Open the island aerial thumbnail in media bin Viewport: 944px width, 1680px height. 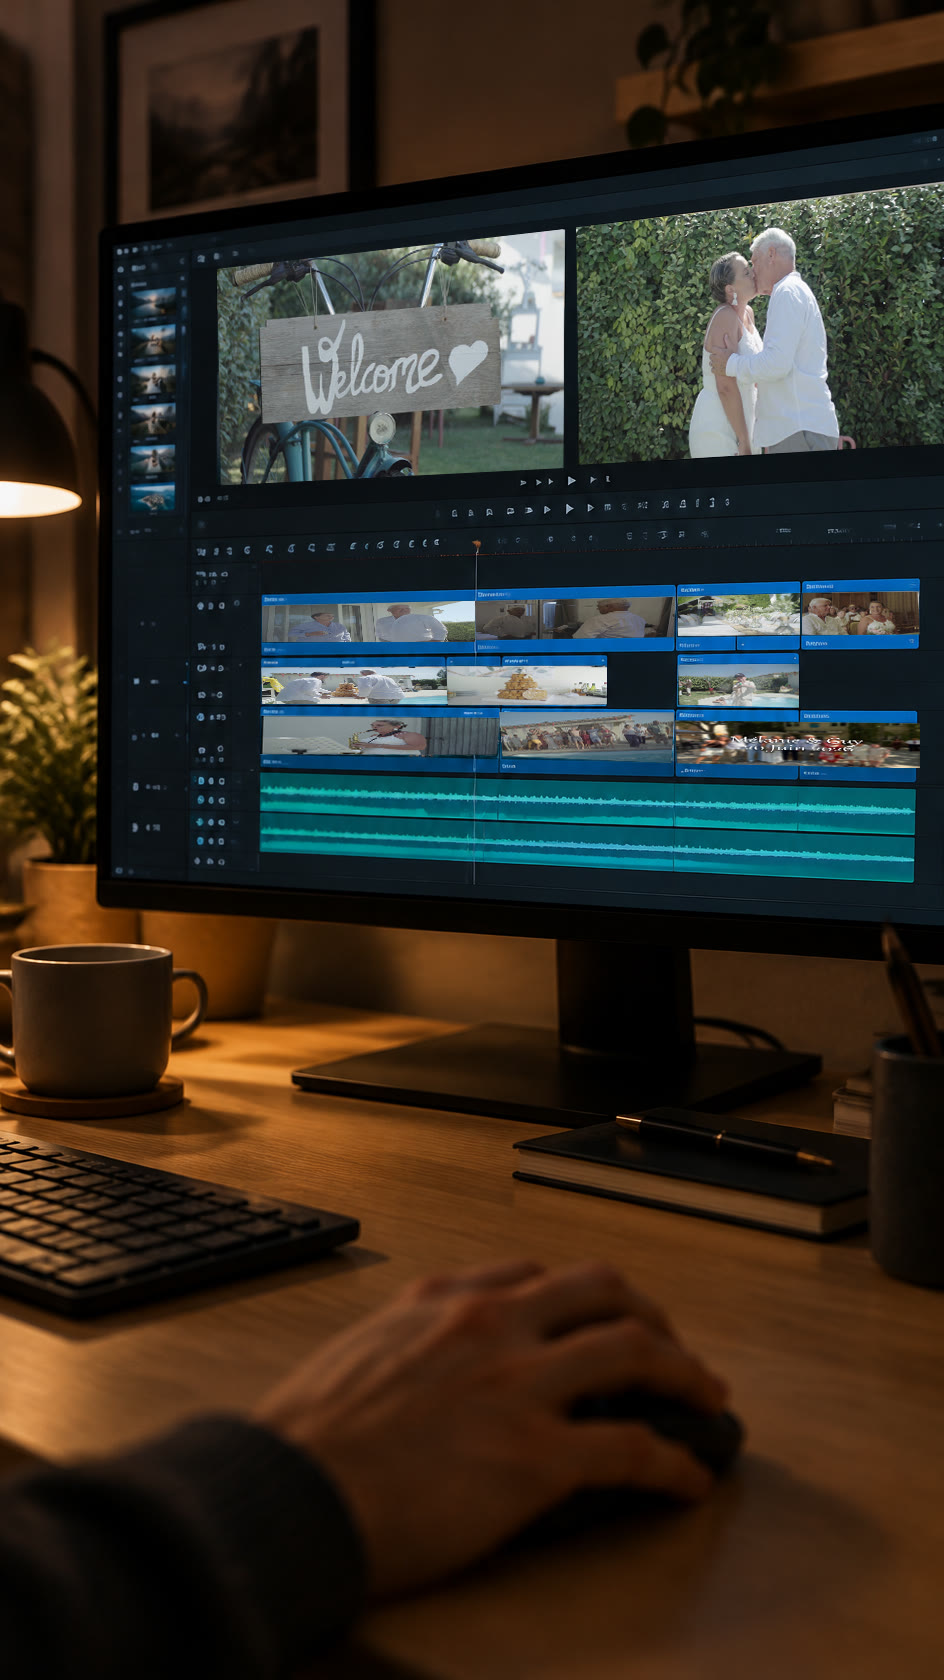coord(153,498)
